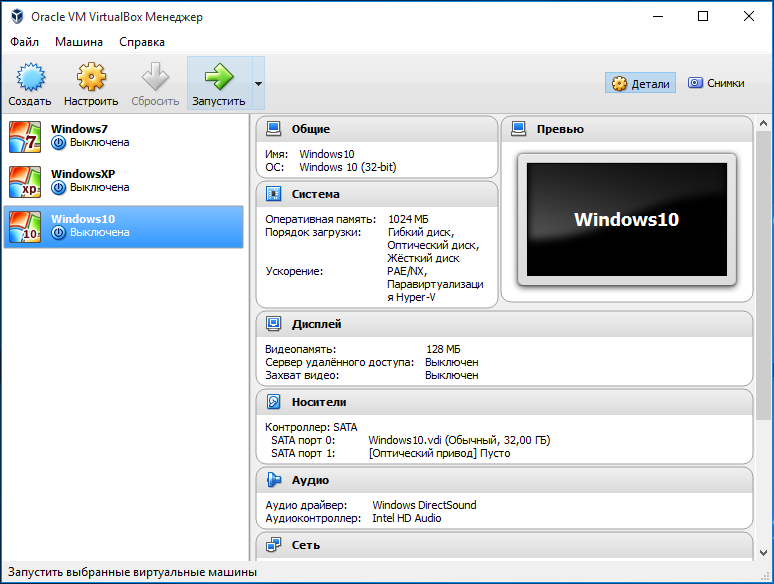Toggle the Детали view button
Image resolution: width=774 pixels, height=584 pixels.
[x=640, y=83]
